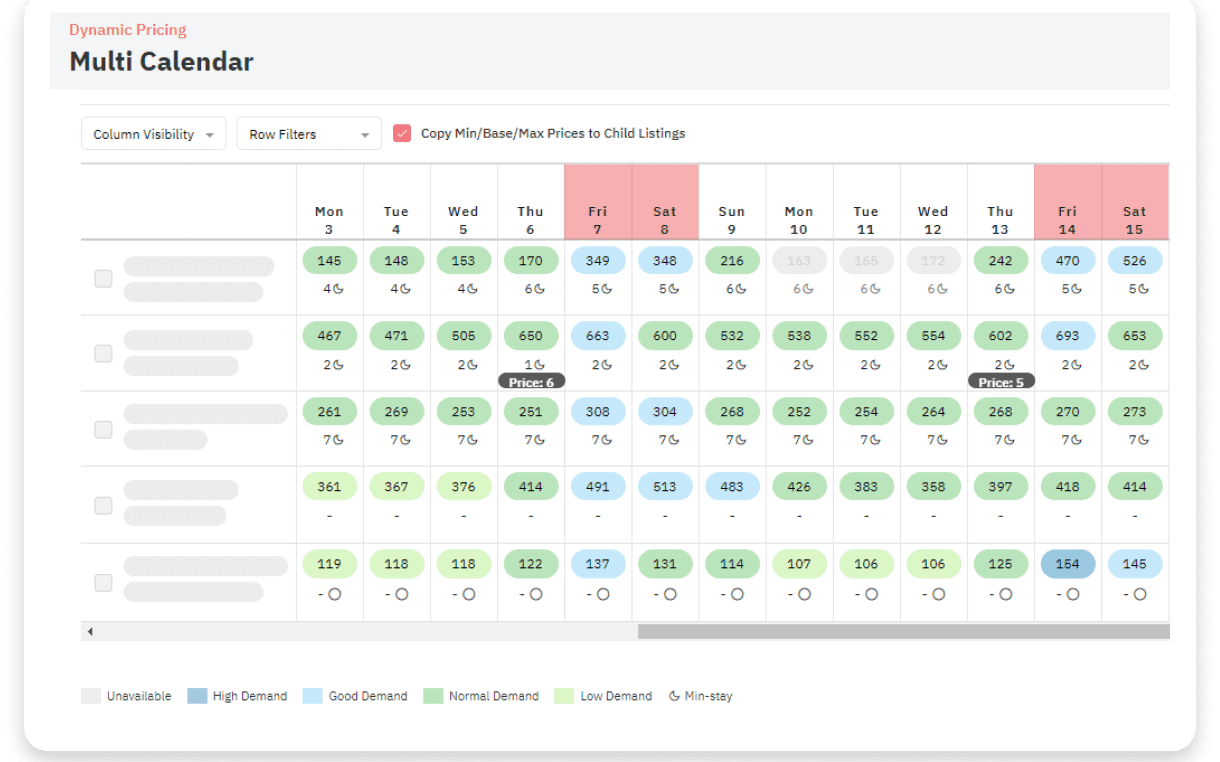The width and height of the screenshot is (1220, 762).
Task: Click the 513 price pill
Action: pyautogui.click(x=665, y=487)
